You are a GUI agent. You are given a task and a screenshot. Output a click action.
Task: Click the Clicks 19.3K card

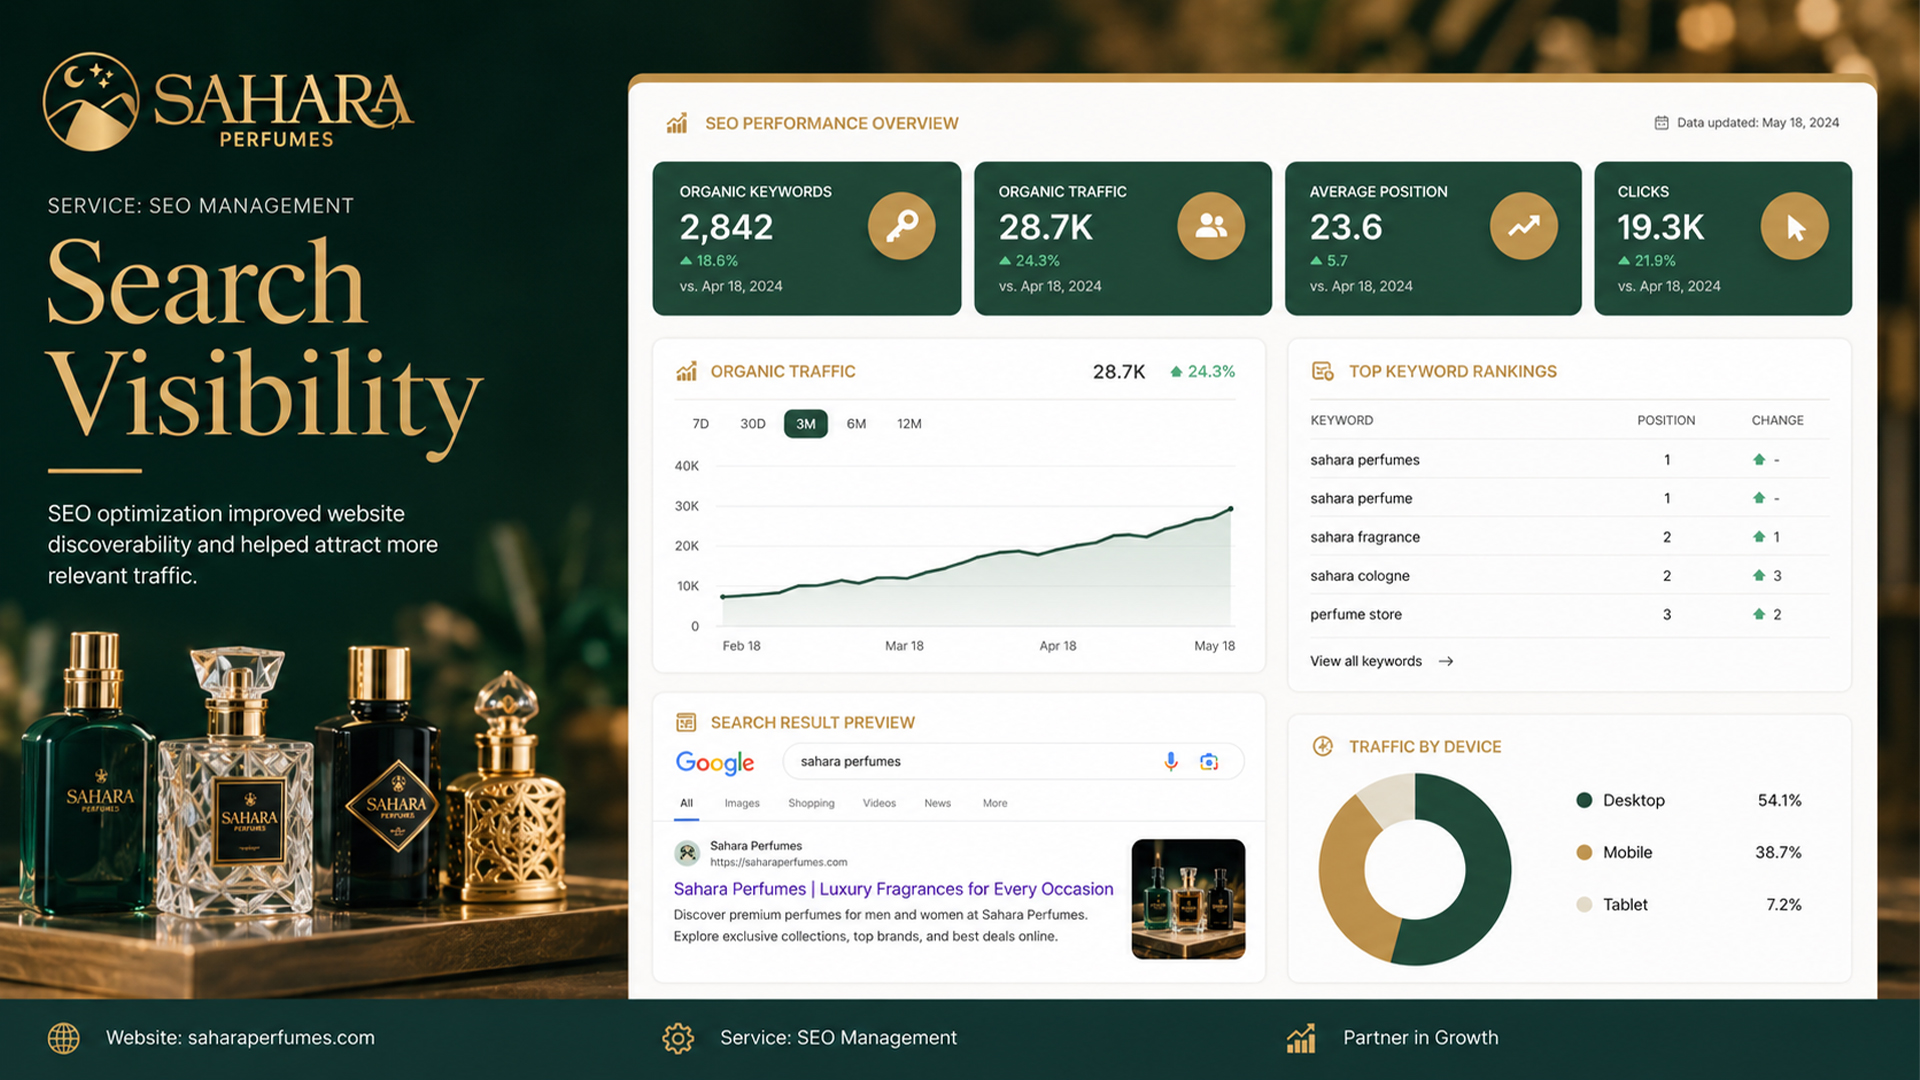(x=1723, y=239)
